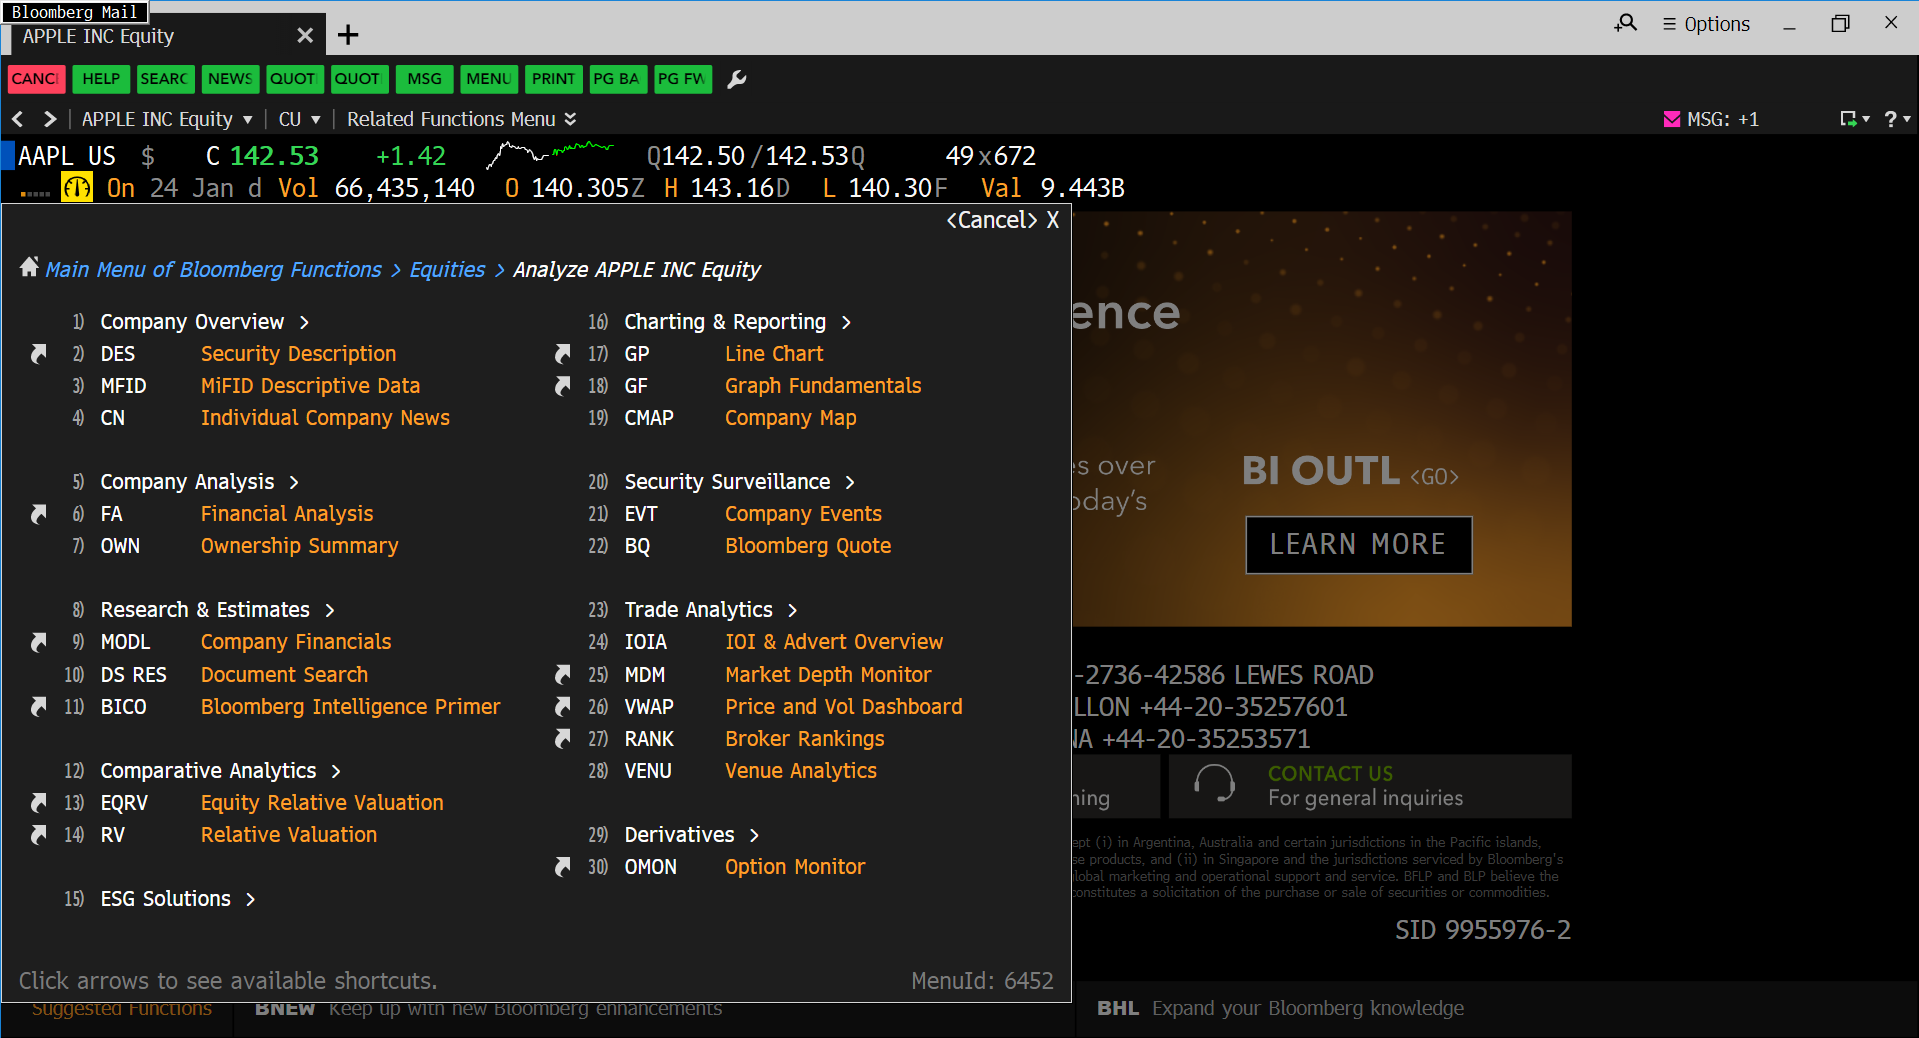The image size is (1919, 1038).
Task: Open the question mark help menu
Action: 1896,119
